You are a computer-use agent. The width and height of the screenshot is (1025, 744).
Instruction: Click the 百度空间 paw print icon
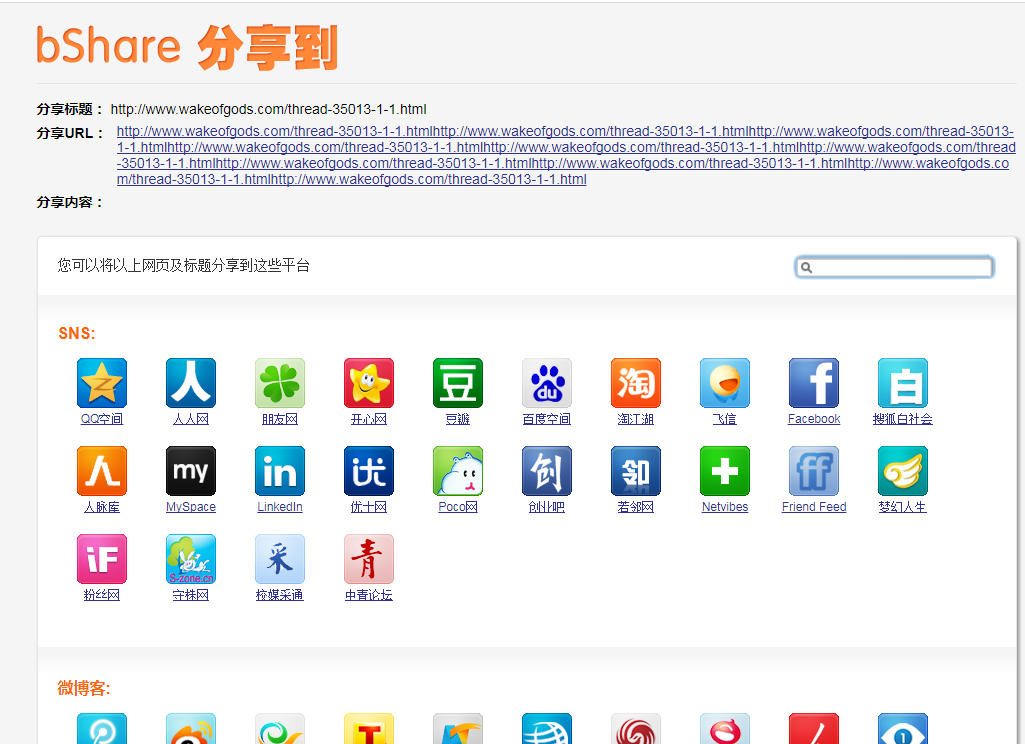click(546, 383)
